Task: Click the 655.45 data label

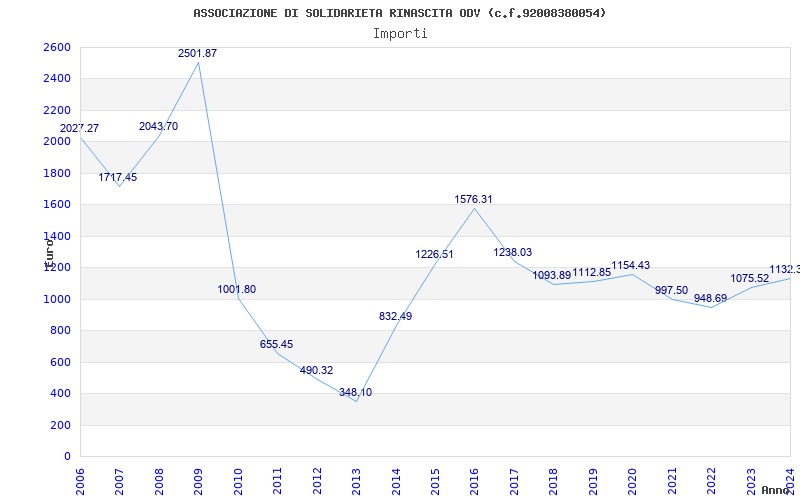Action: (x=277, y=344)
